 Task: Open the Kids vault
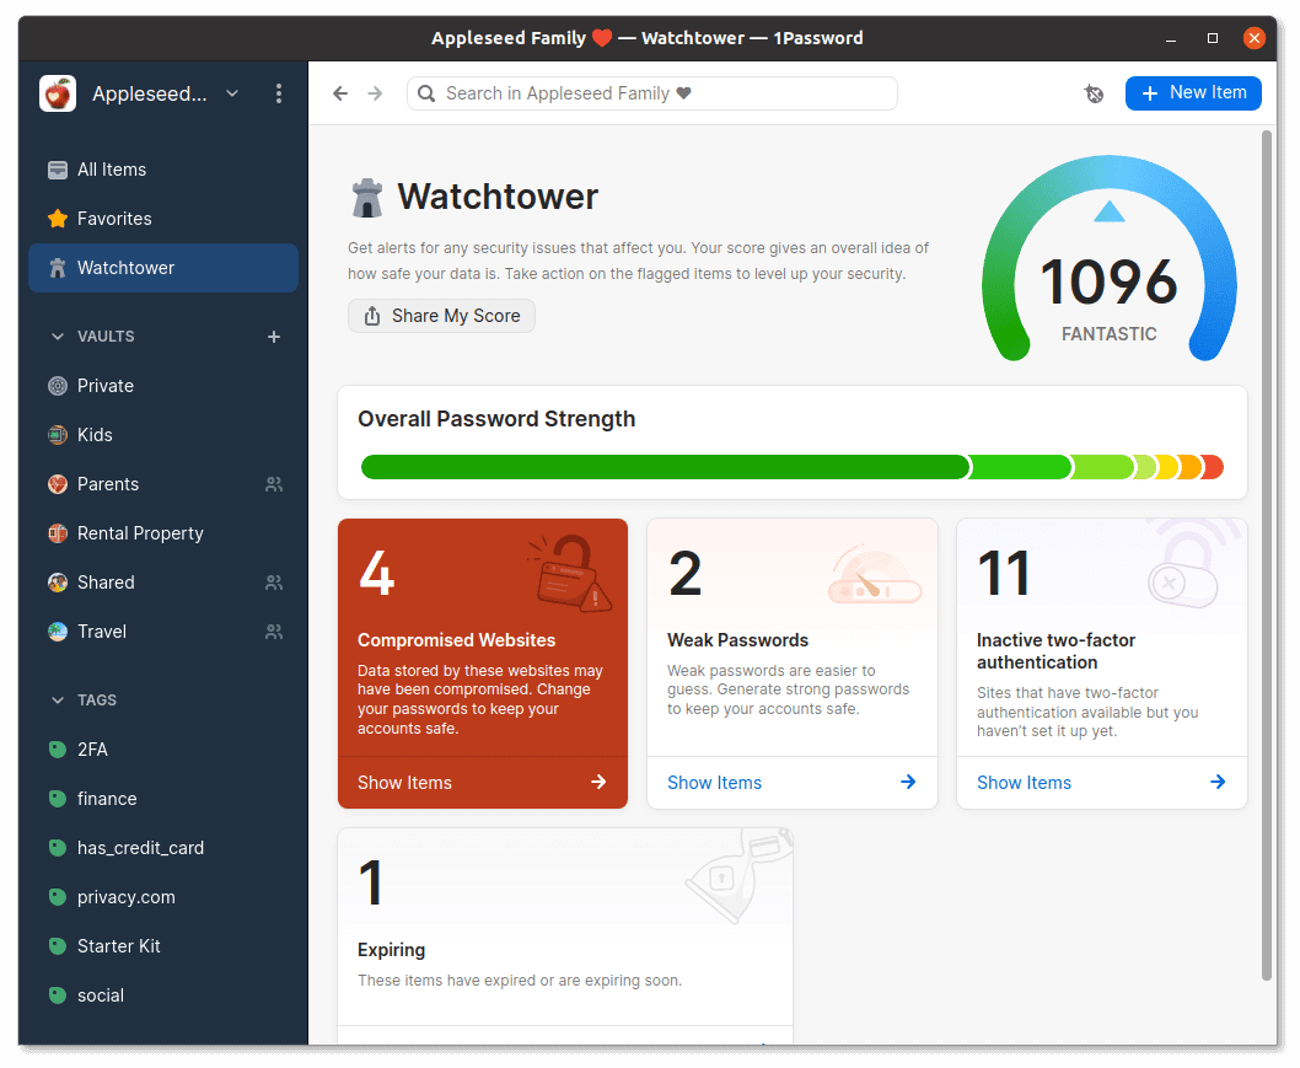coord(95,434)
